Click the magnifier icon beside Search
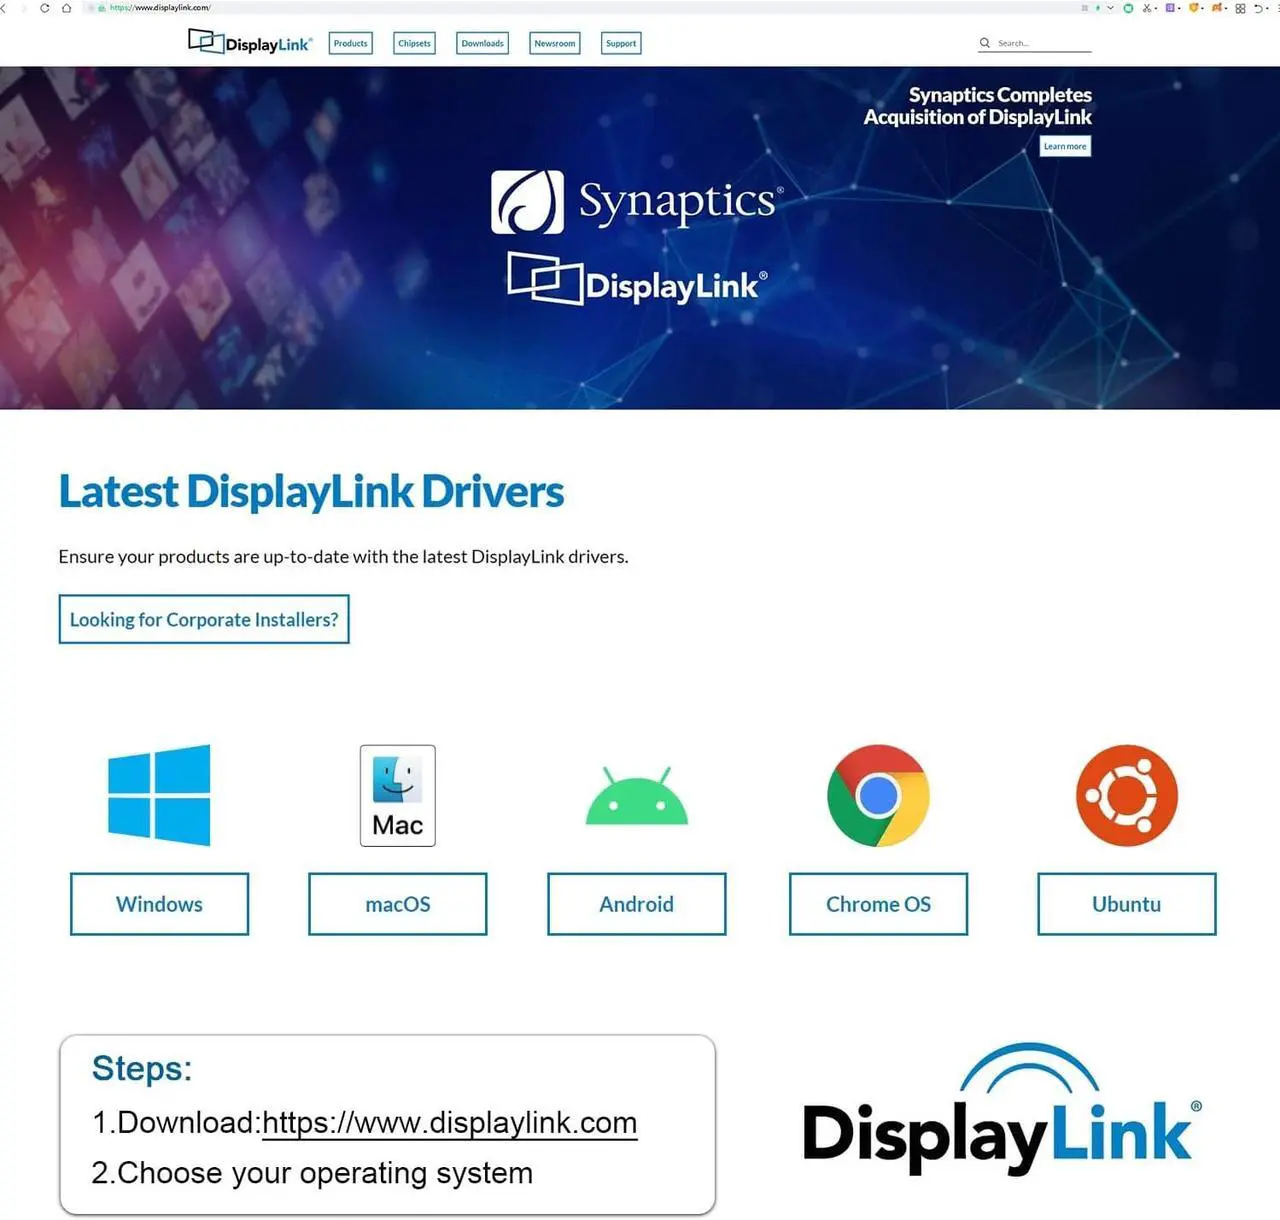Image resolution: width=1280 pixels, height=1220 pixels. [x=985, y=43]
